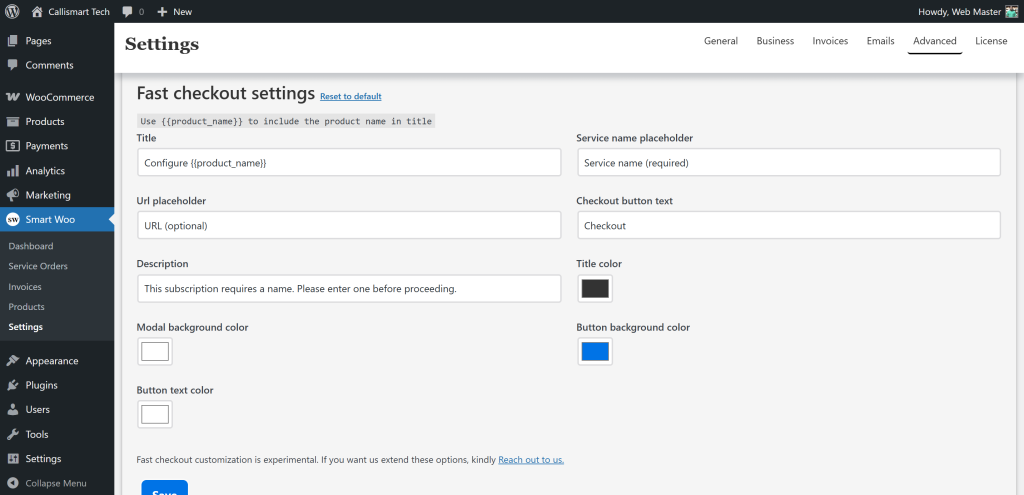This screenshot has width=1024, height=495.
Task: Click the Comments sidebar icon
Action: pyautogui.click(x=12, y=65)
